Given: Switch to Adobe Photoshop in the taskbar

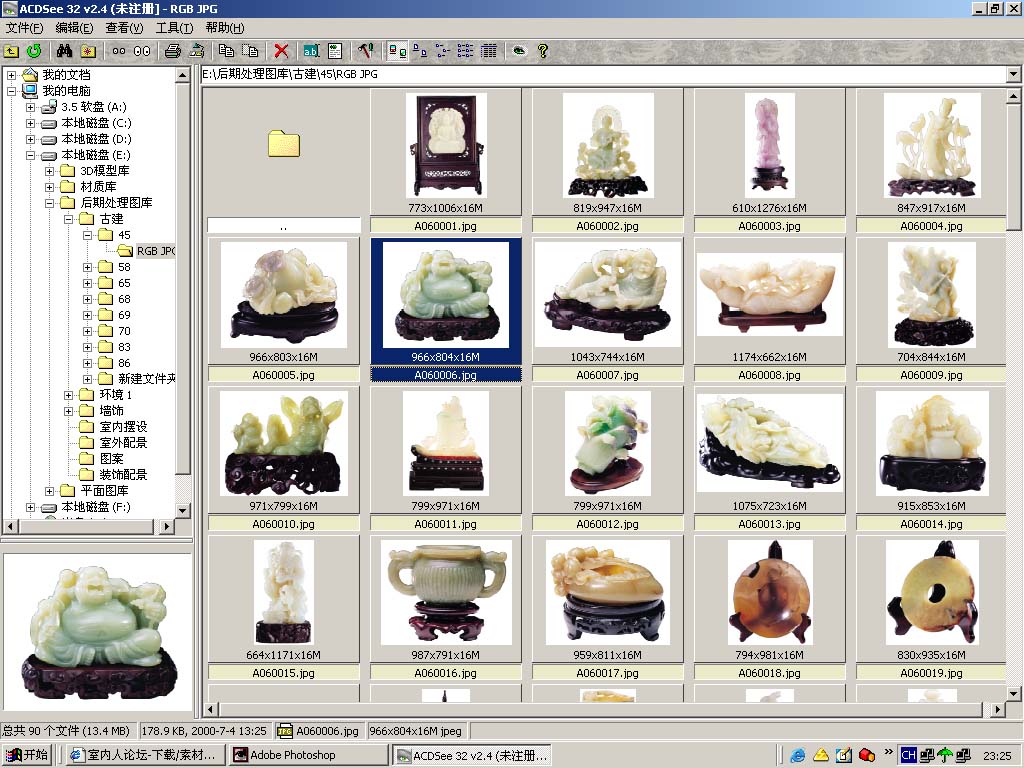Looking at the screenshot, I should click(x=306, y=755).
